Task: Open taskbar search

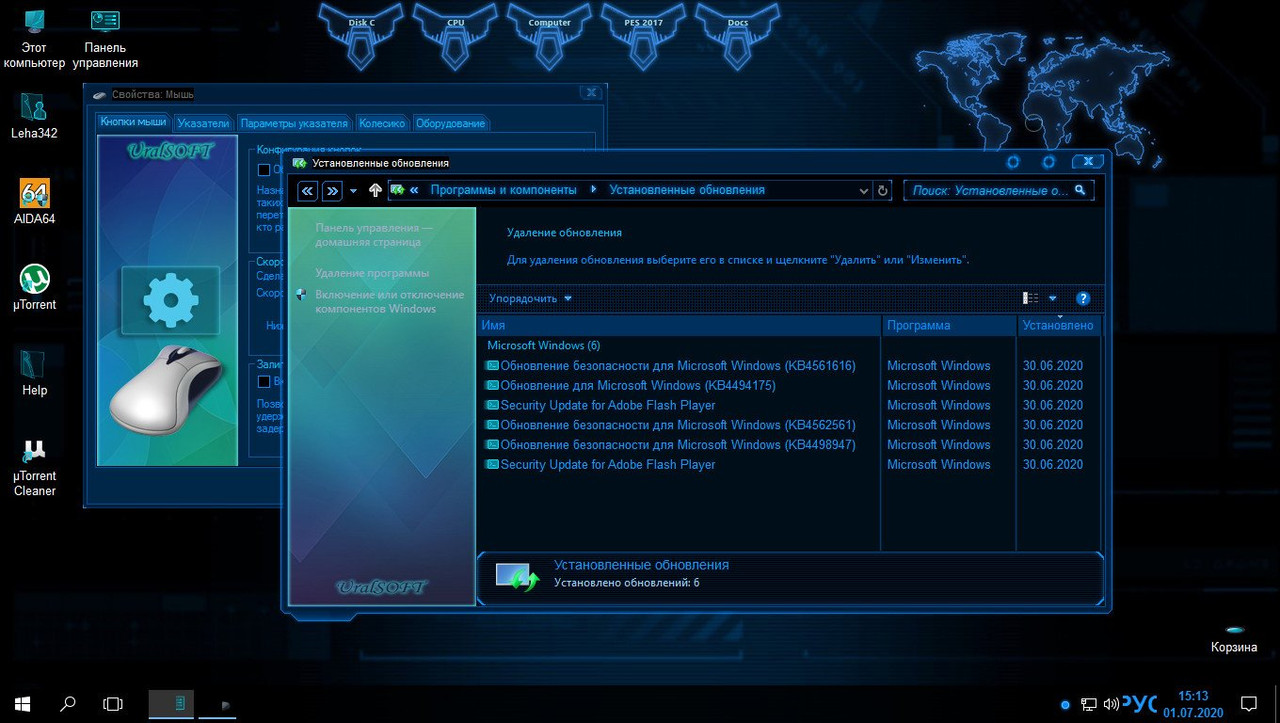Action: pyautogui.click(x=67, y=704)
